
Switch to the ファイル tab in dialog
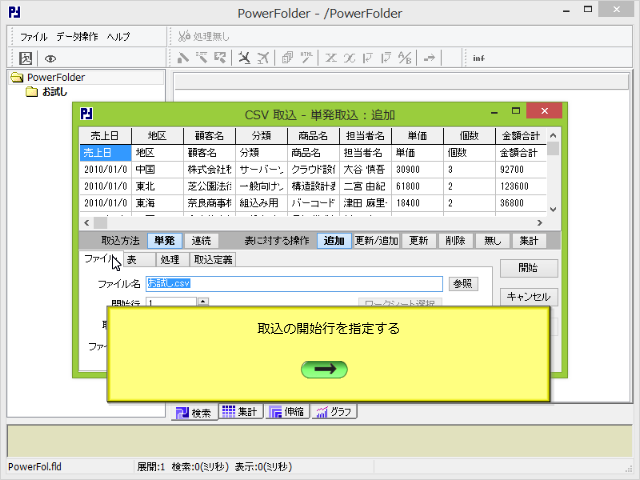(100, 259)
